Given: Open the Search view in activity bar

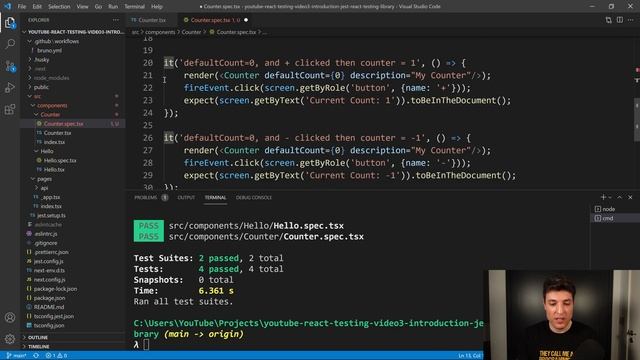Looking at the screenshot, I should 10,44.
